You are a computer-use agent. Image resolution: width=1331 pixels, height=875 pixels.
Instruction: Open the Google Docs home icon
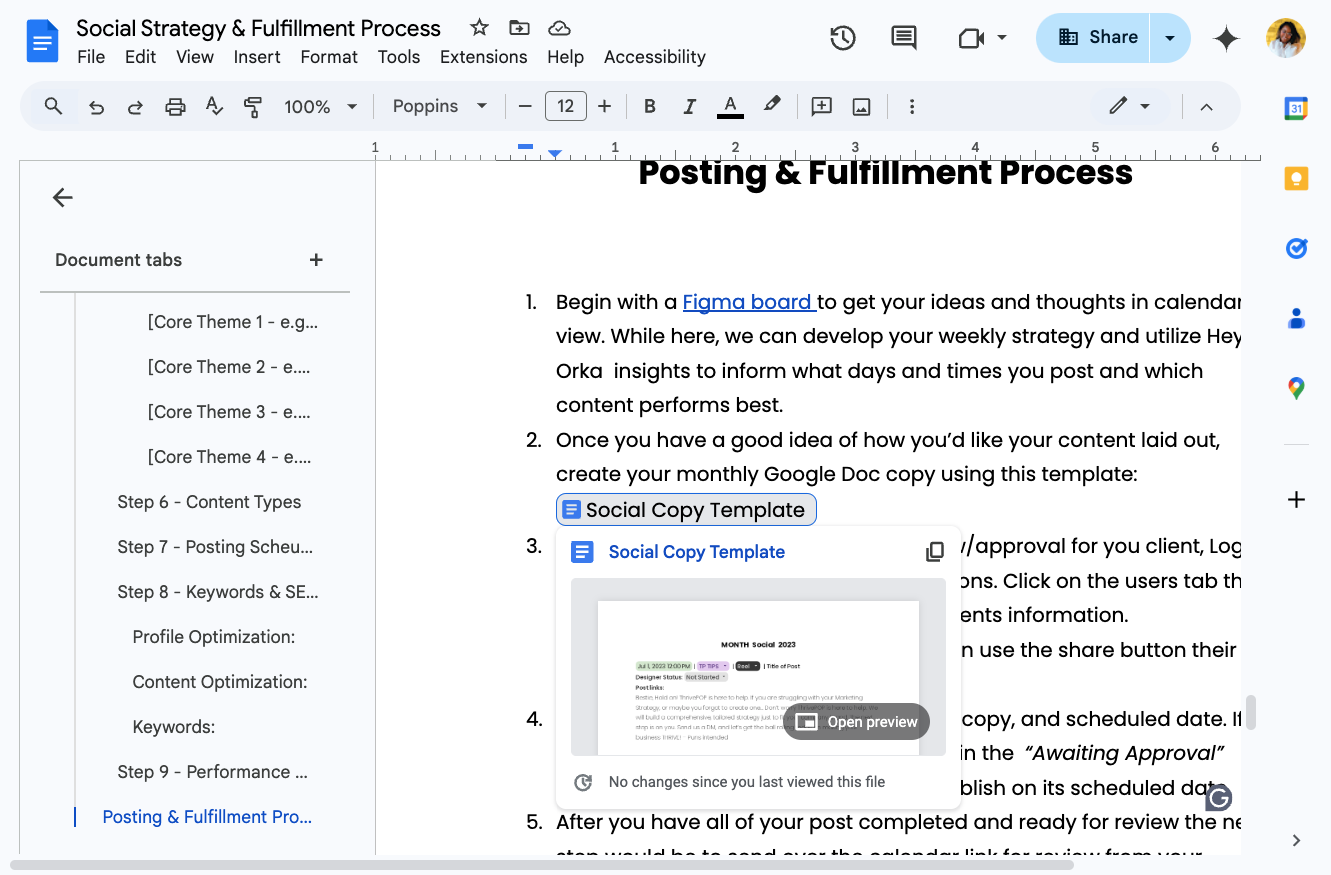point(43,41)
